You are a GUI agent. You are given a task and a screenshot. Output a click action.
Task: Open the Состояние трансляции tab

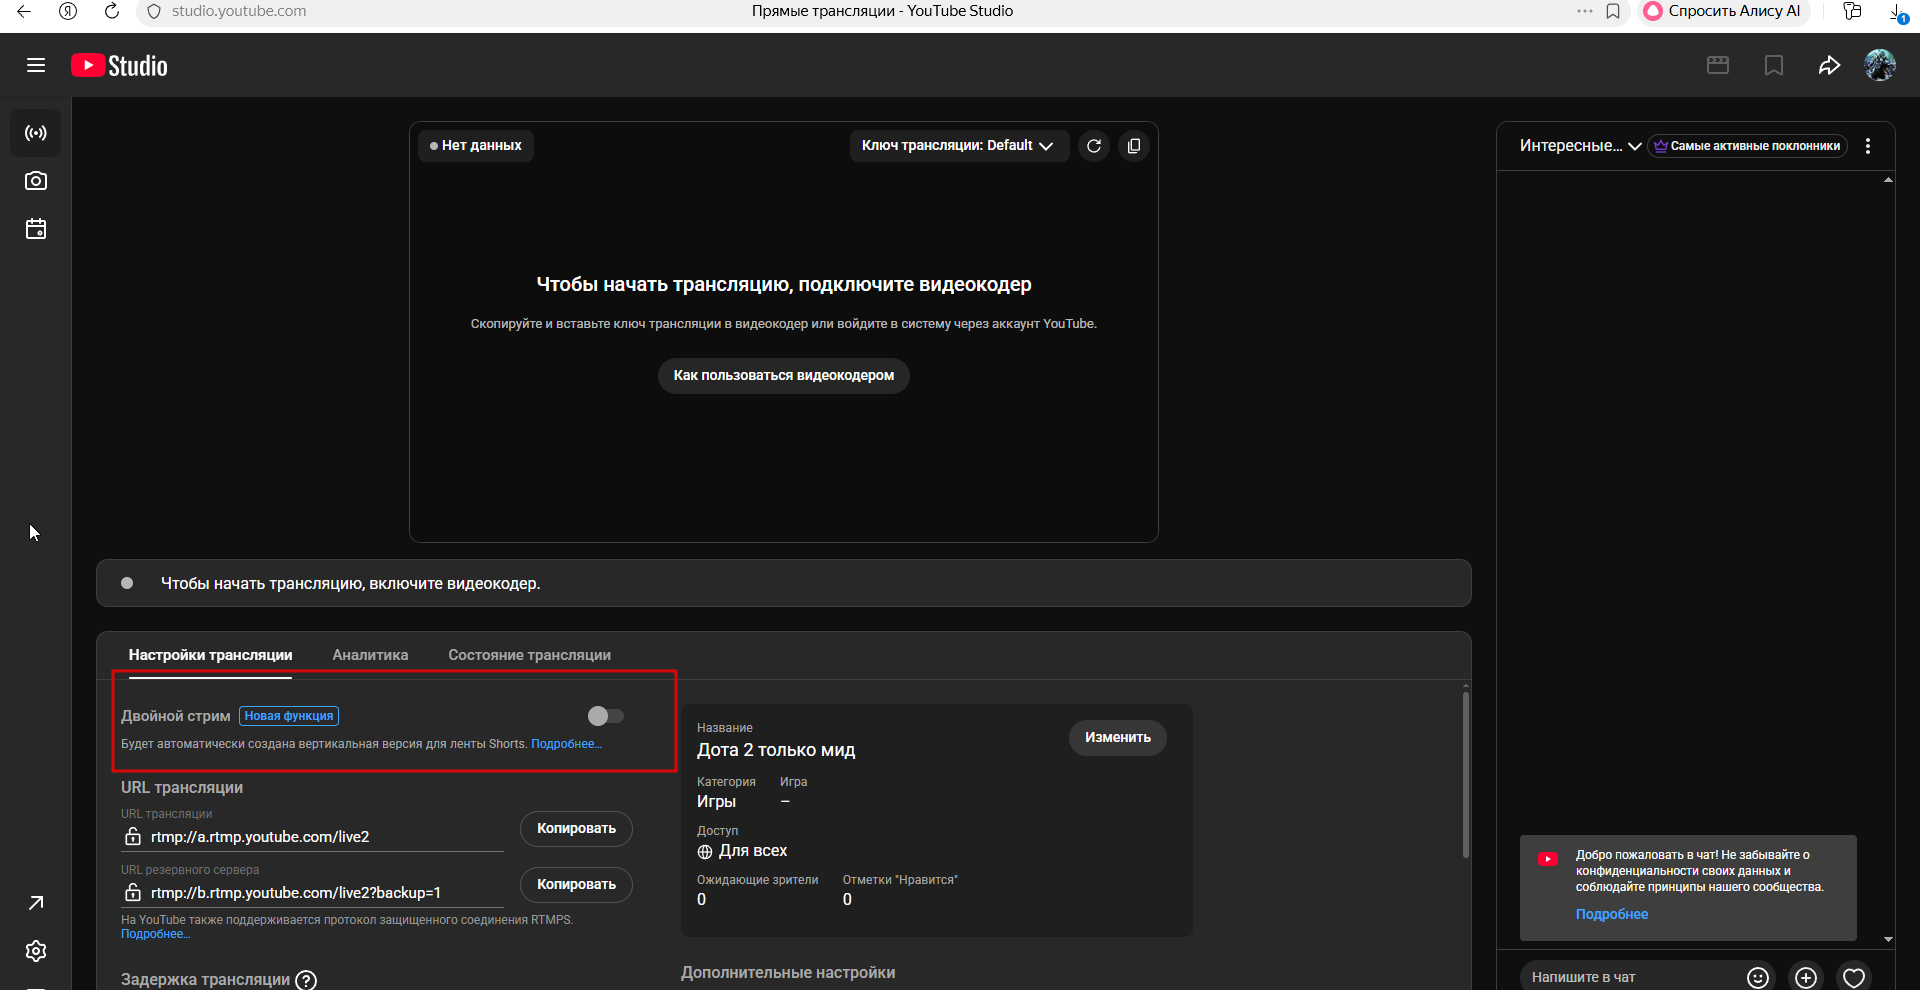tap(529, 655)
